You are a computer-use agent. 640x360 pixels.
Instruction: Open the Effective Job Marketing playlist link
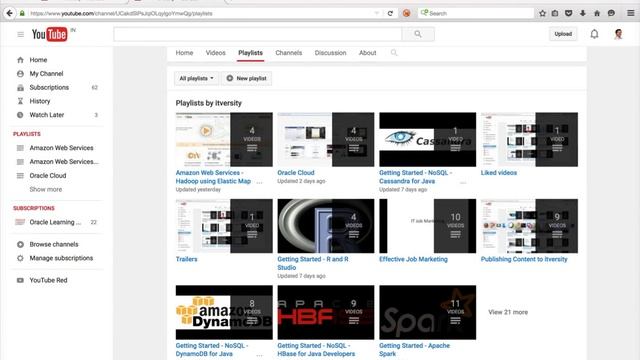(x=413, y=260)
